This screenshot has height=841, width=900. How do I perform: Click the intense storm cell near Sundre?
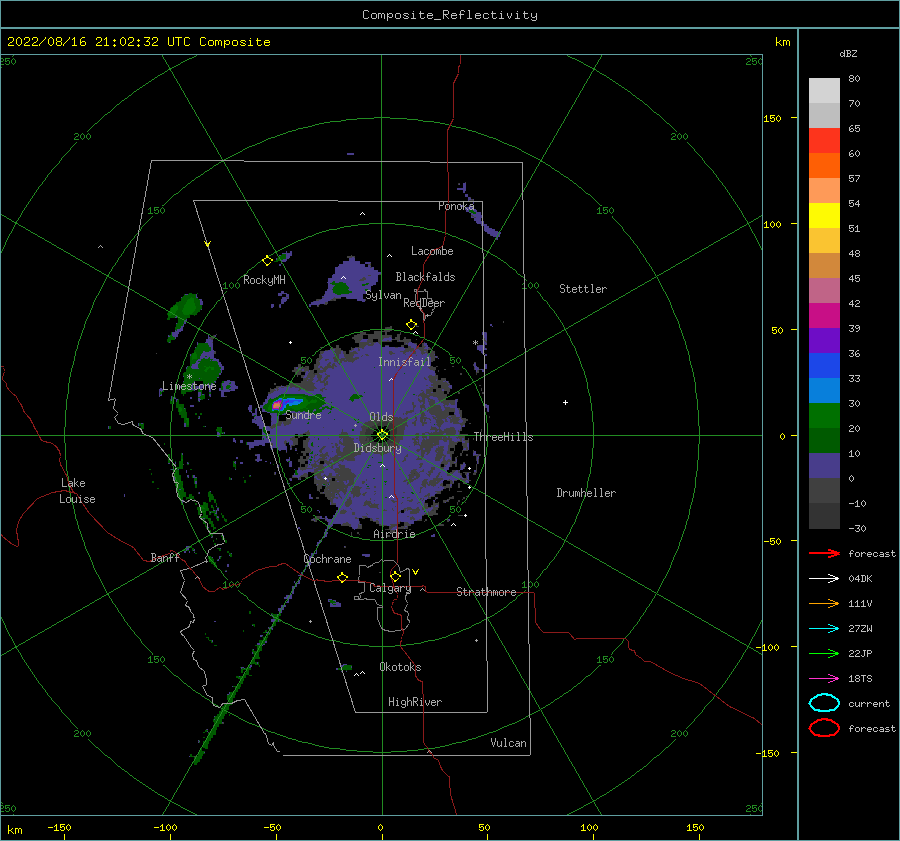point(277,405)
